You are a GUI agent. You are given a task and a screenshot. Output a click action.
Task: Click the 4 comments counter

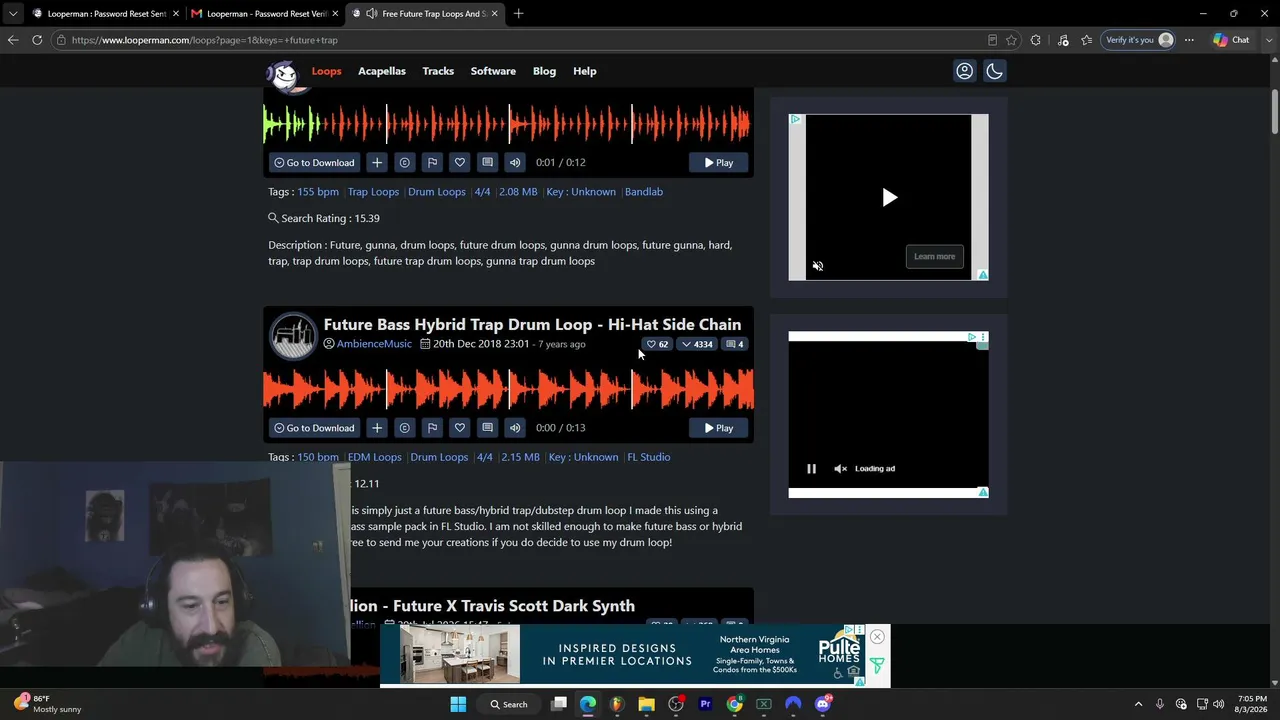point(735,344)
